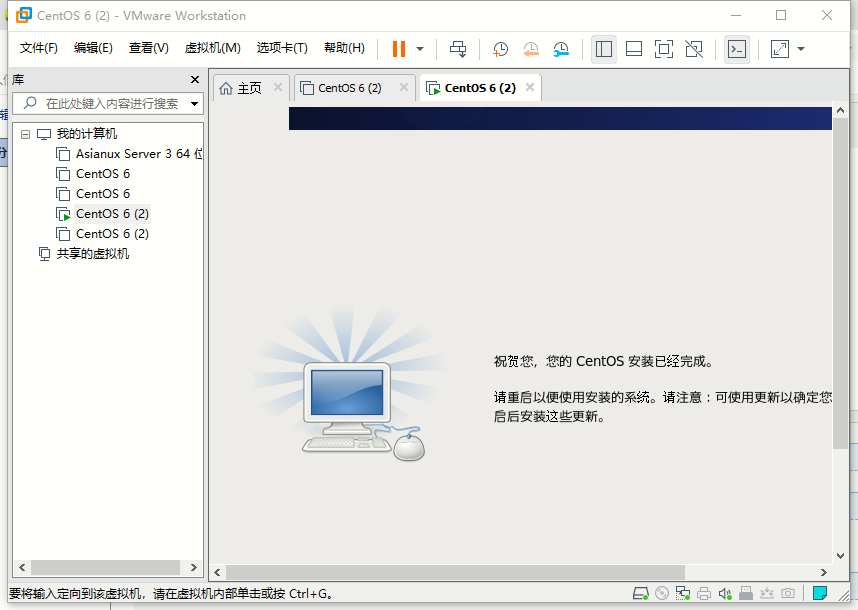Click the USB device status icon
The image size is (858, 610).
click(x=746, y=594)
